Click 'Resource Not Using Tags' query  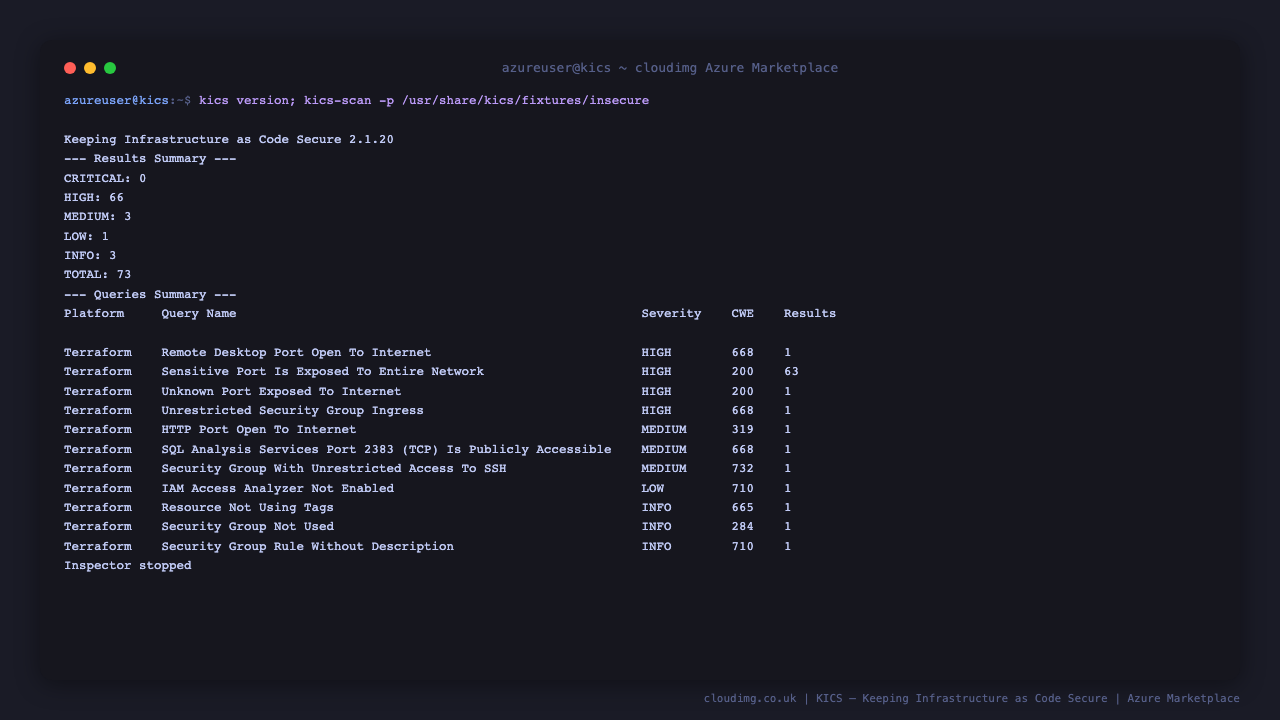point(247,508)
